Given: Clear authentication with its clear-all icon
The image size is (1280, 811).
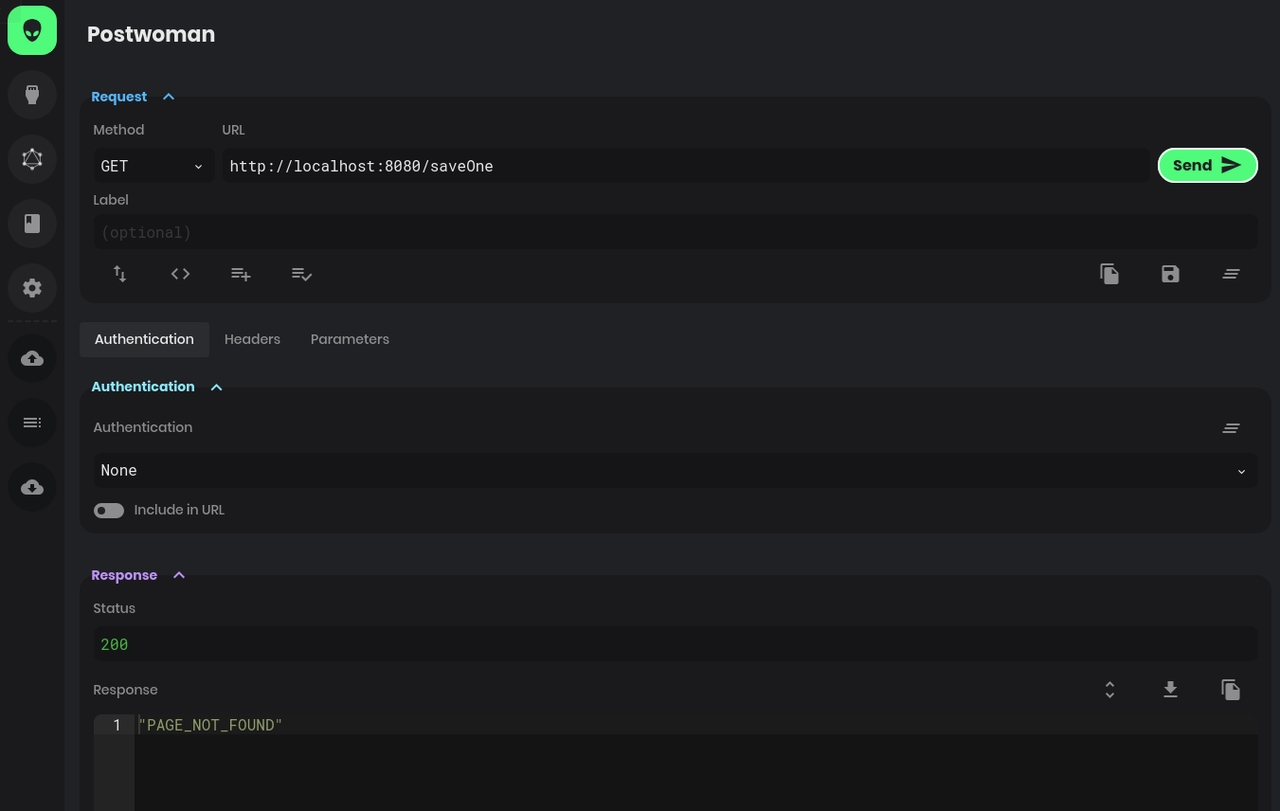Looking at the screenshot, I should click(x=1231, y=428).
